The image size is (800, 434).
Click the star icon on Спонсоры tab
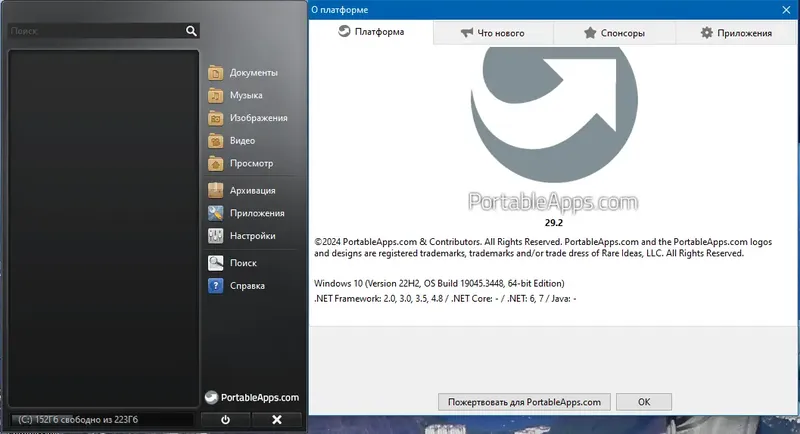coord(590,33)
